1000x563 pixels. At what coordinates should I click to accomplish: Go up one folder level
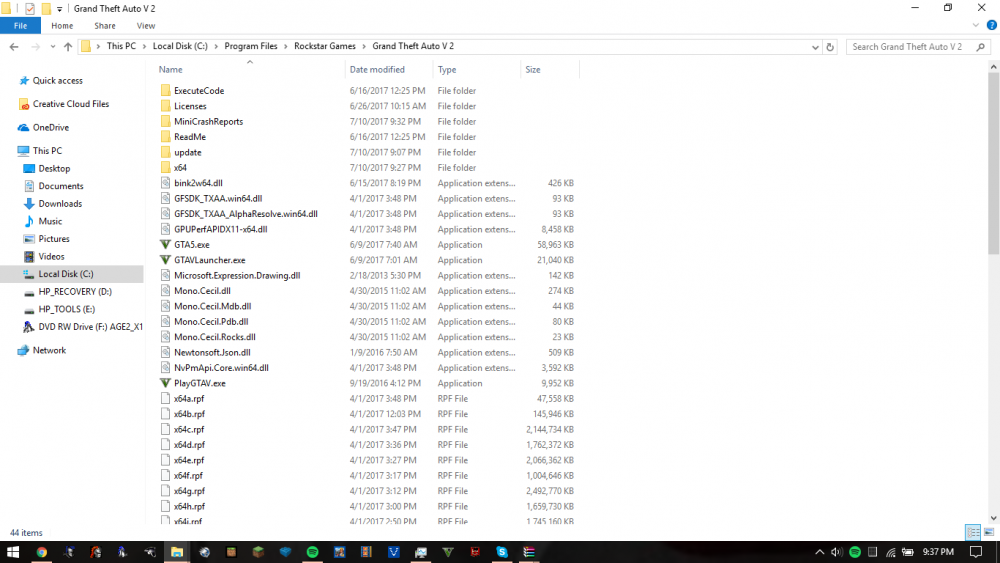[68, 47]
